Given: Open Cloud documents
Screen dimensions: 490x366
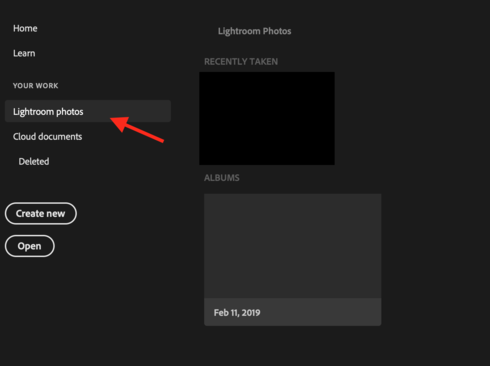Looking at the screenshot, I should (x=47, y=137).
